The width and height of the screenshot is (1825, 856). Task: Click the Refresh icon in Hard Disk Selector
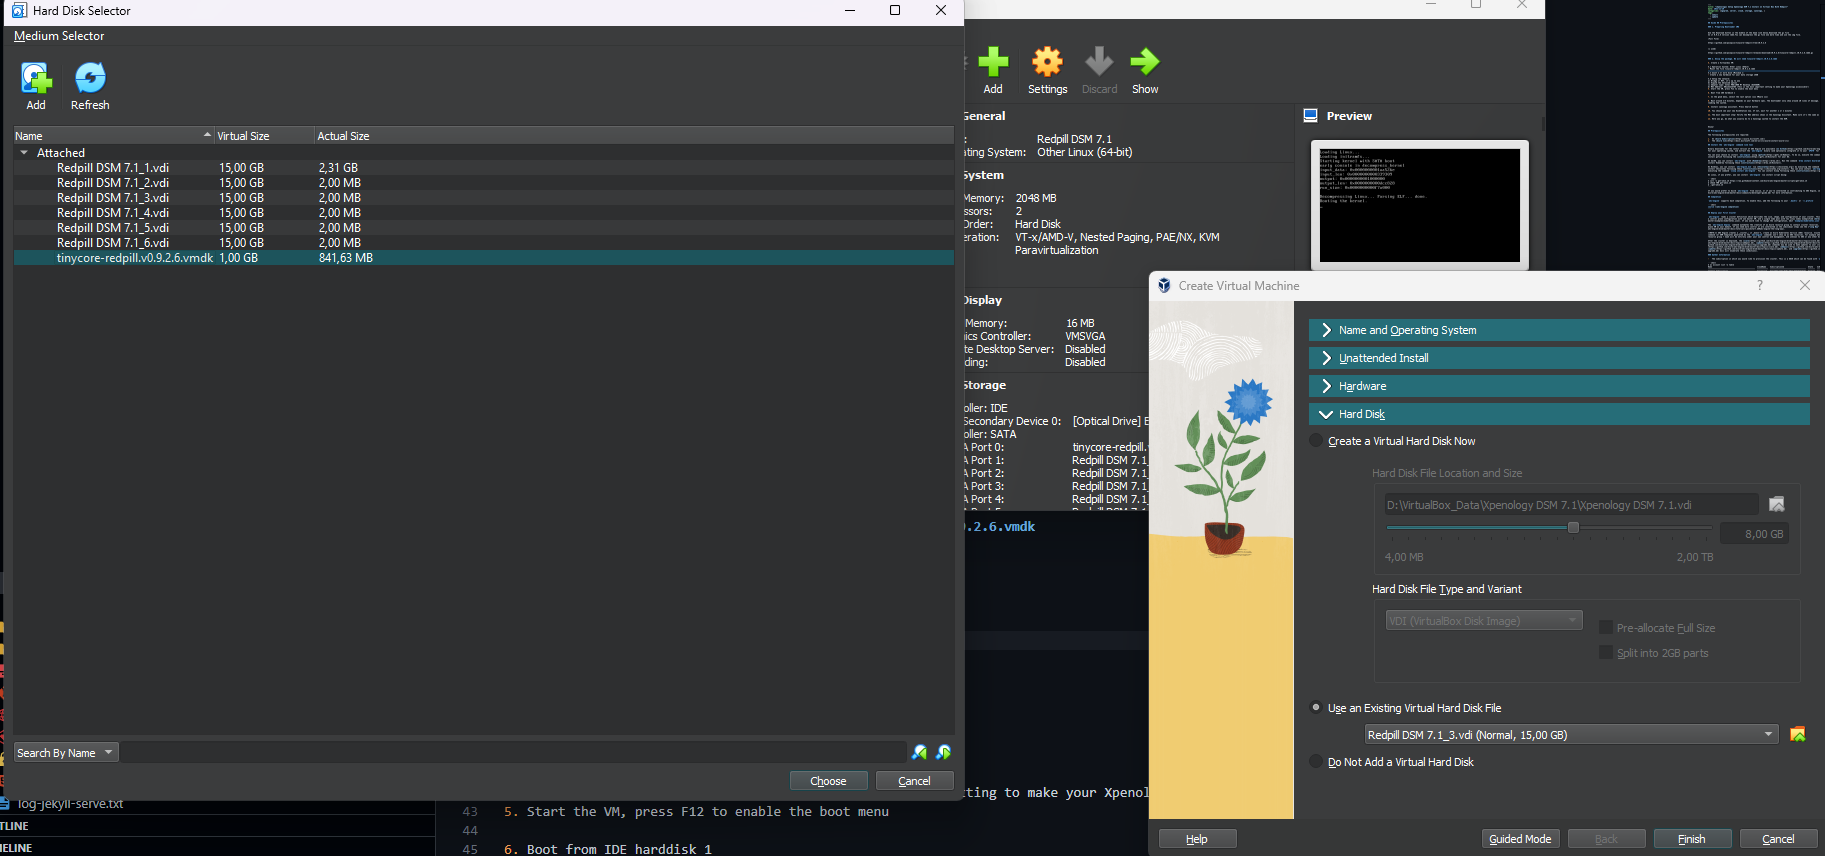tap(90, 77)
